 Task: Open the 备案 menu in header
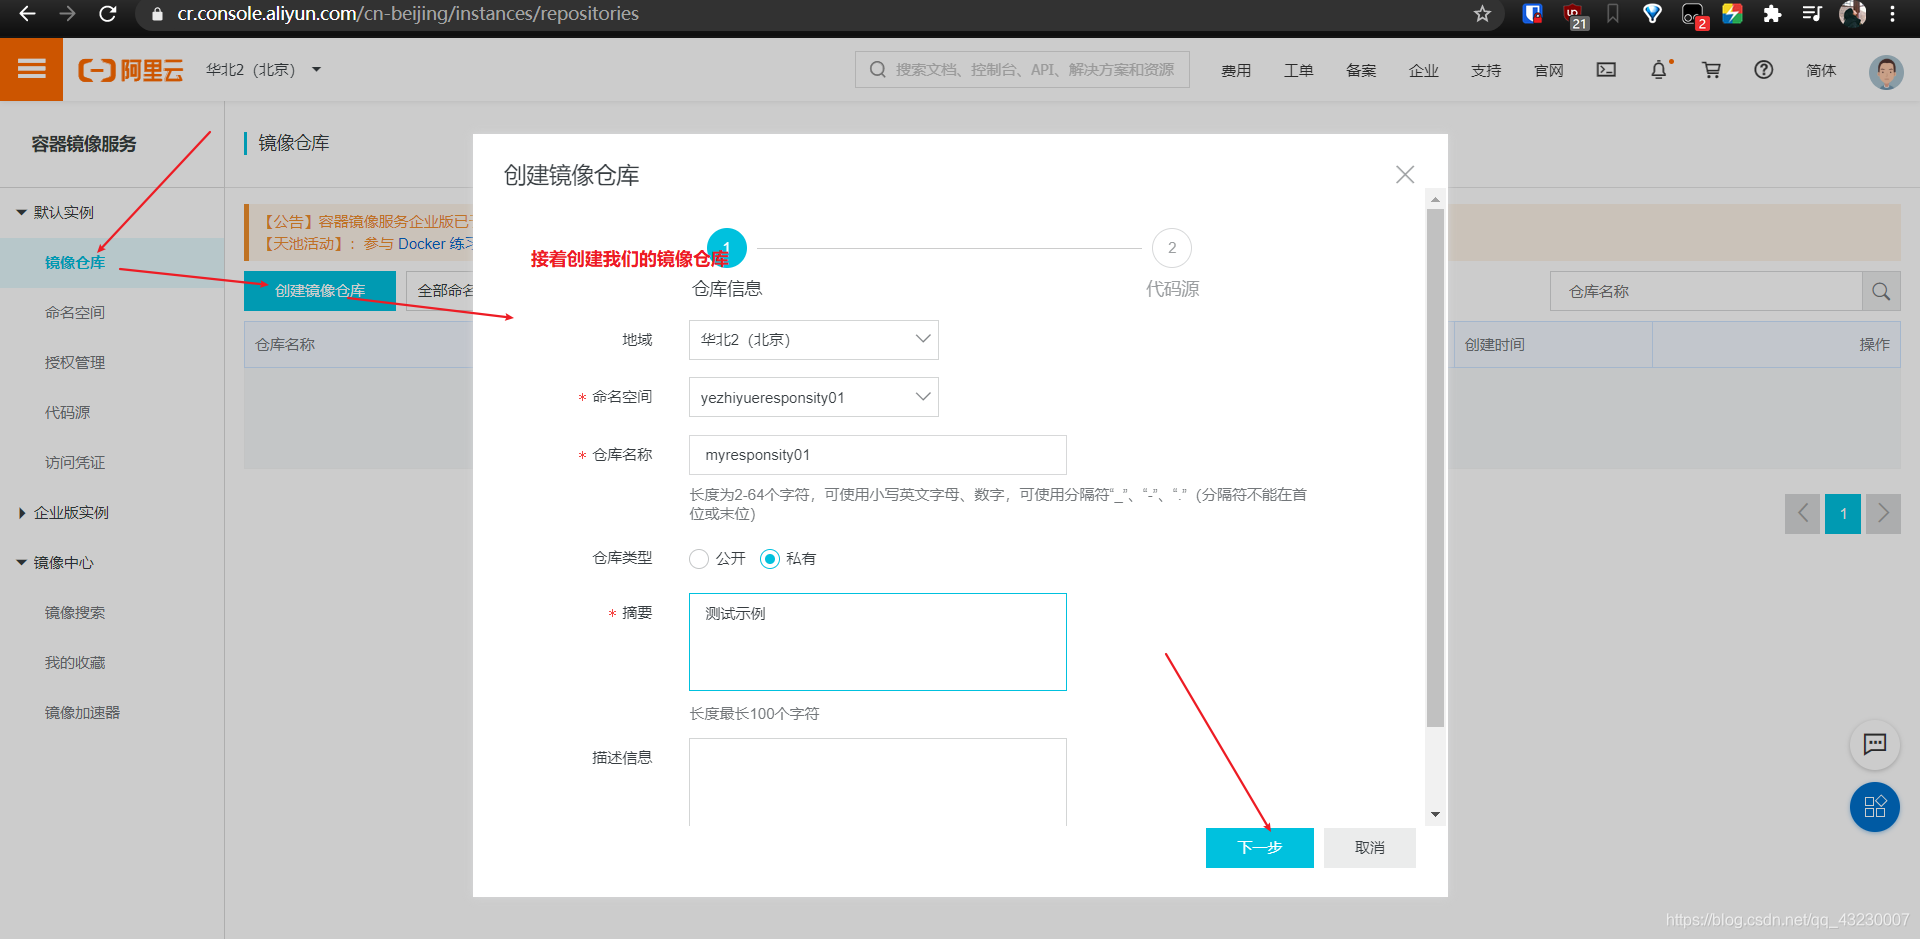pyautogui.click(x=1361, y=70)
